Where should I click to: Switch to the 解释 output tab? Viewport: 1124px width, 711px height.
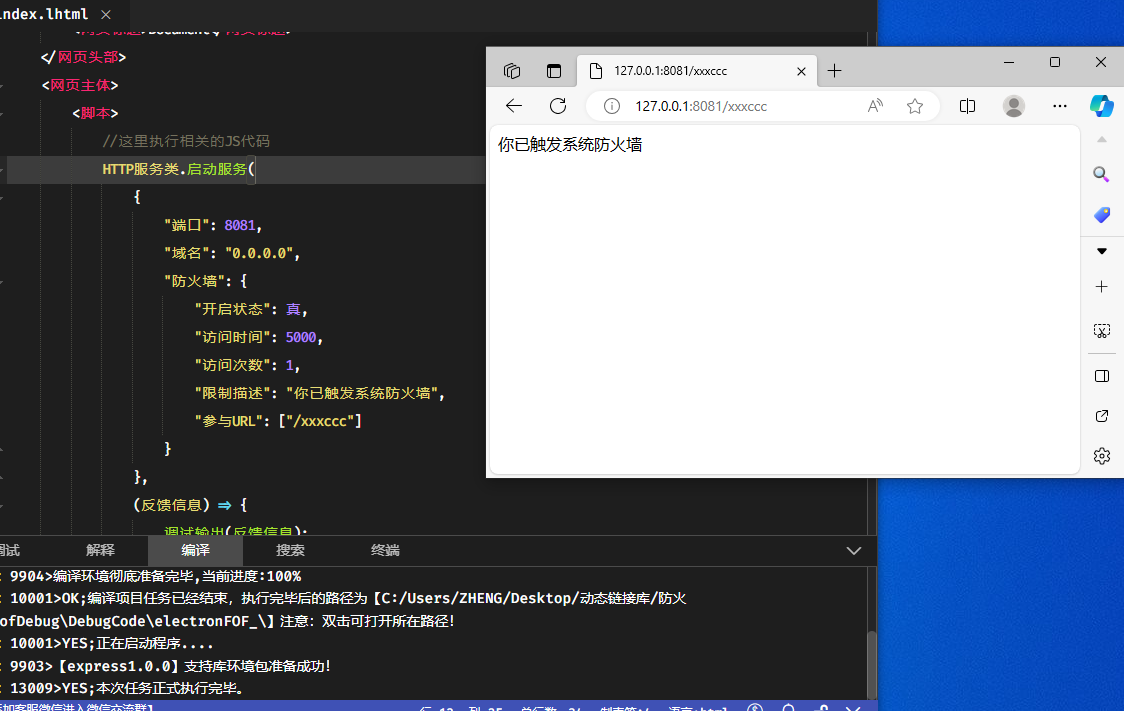tap(100, 550)
